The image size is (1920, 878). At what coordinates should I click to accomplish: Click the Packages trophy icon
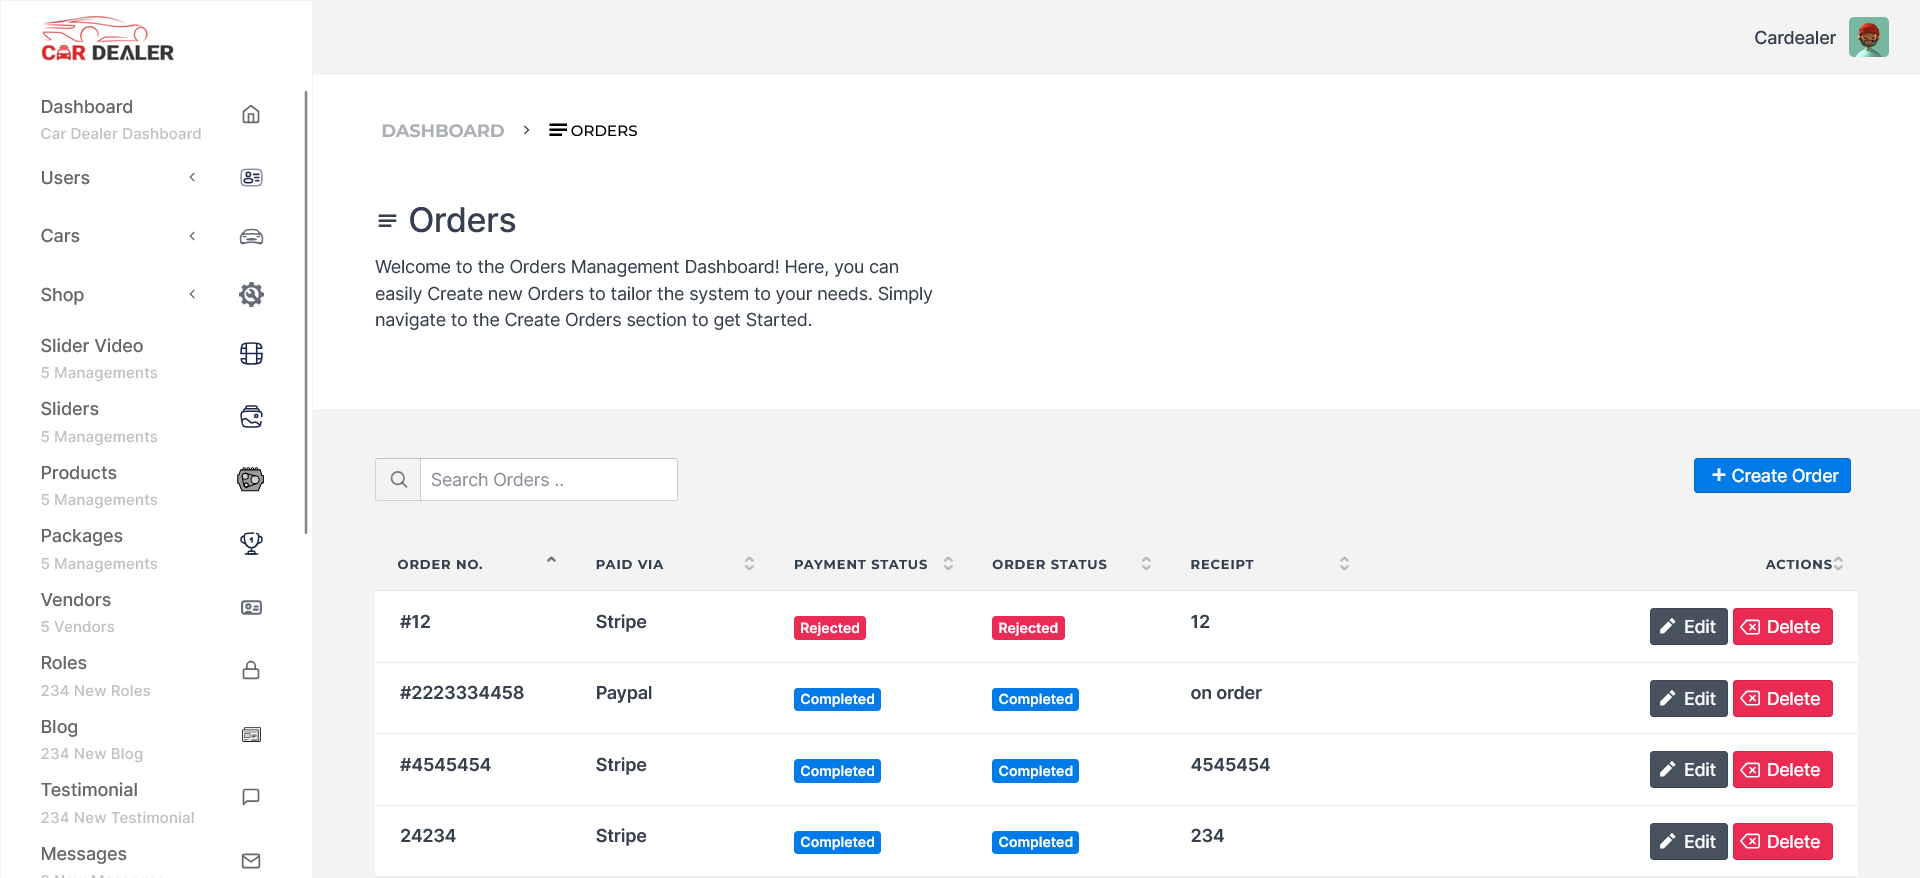pyautogui.click(x=251, y=543)
